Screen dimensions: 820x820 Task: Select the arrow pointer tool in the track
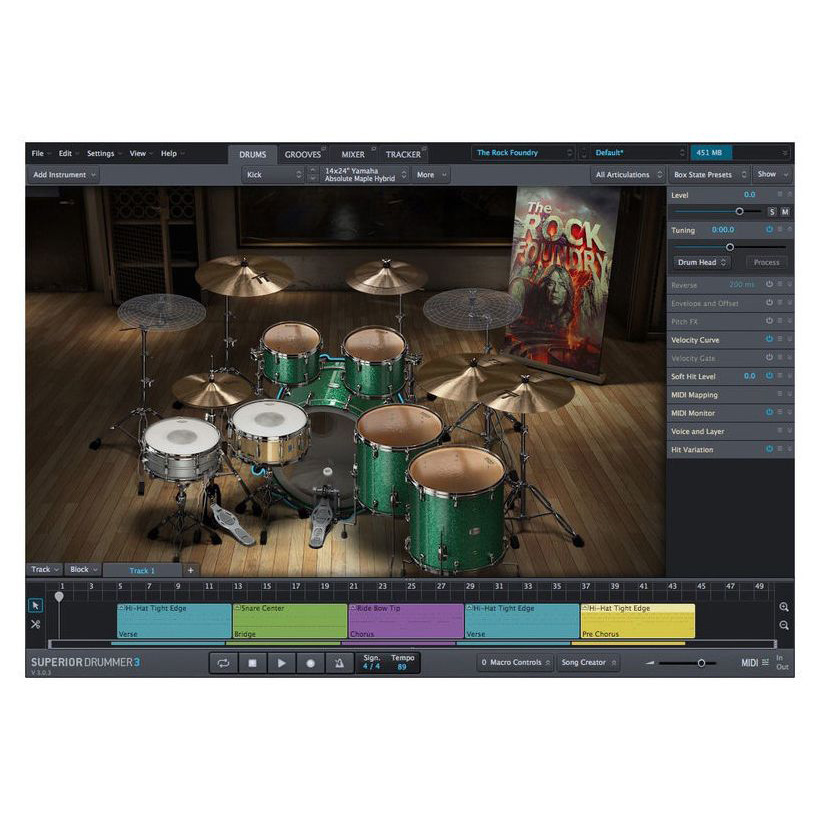pos(36,606)
